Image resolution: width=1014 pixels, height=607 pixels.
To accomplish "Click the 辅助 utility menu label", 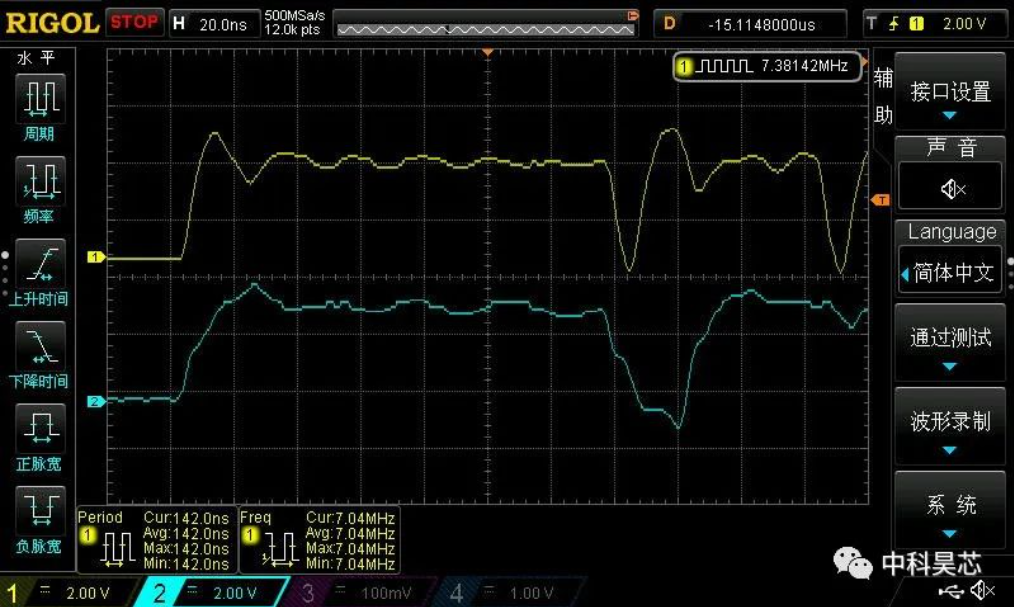I will (x=883, y=96).
